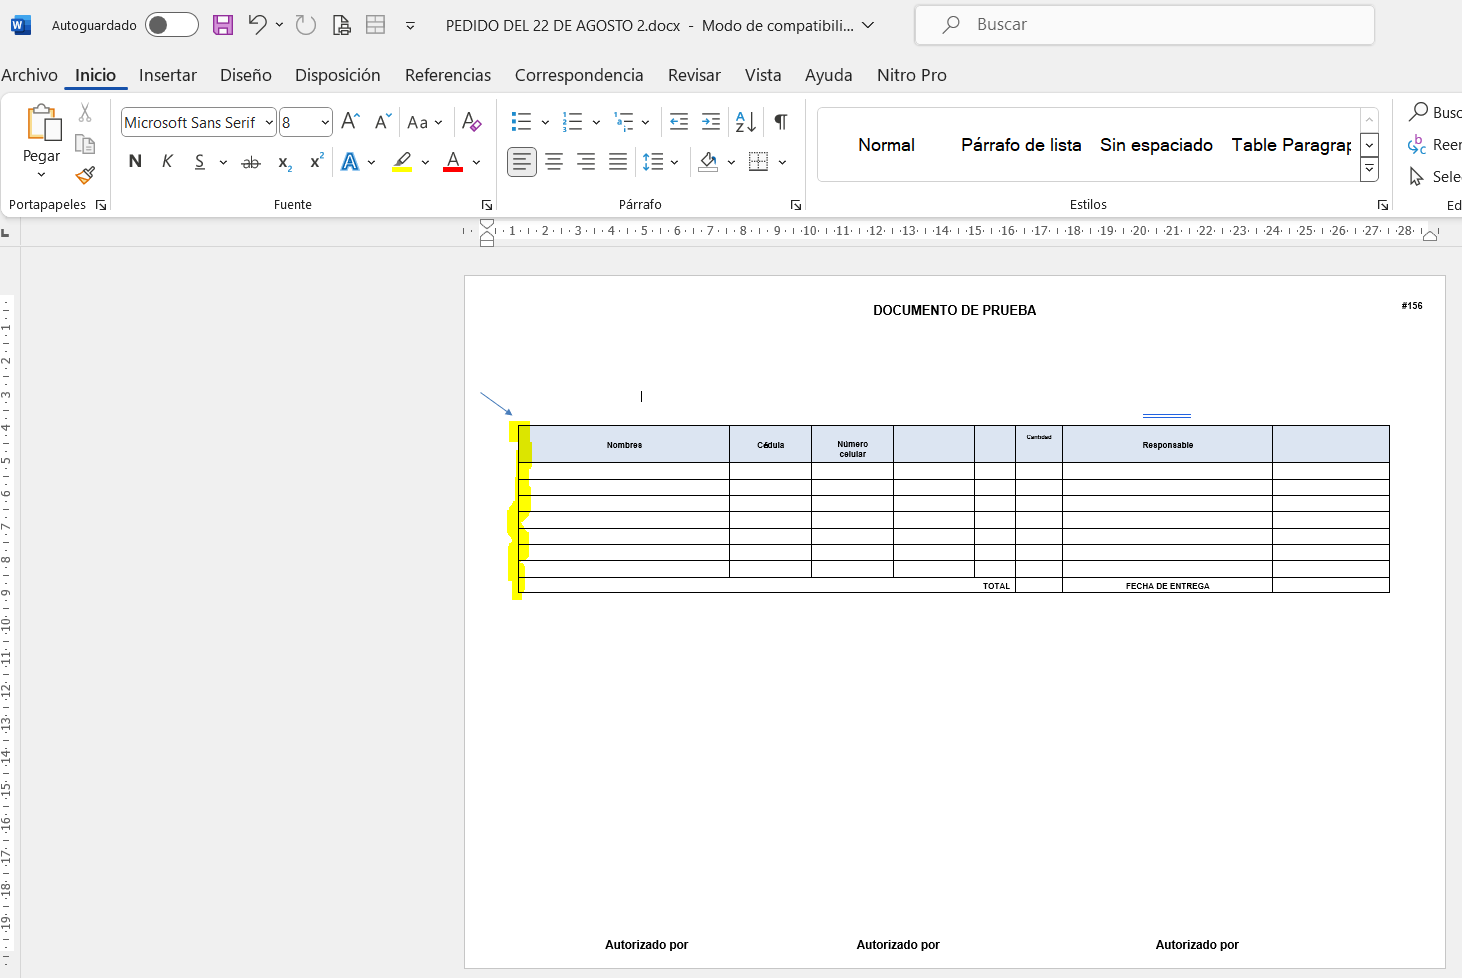Viewport: 1462px width, 978px height.
Task: Apply yellow text highlight color
Action: pos(402,161)
